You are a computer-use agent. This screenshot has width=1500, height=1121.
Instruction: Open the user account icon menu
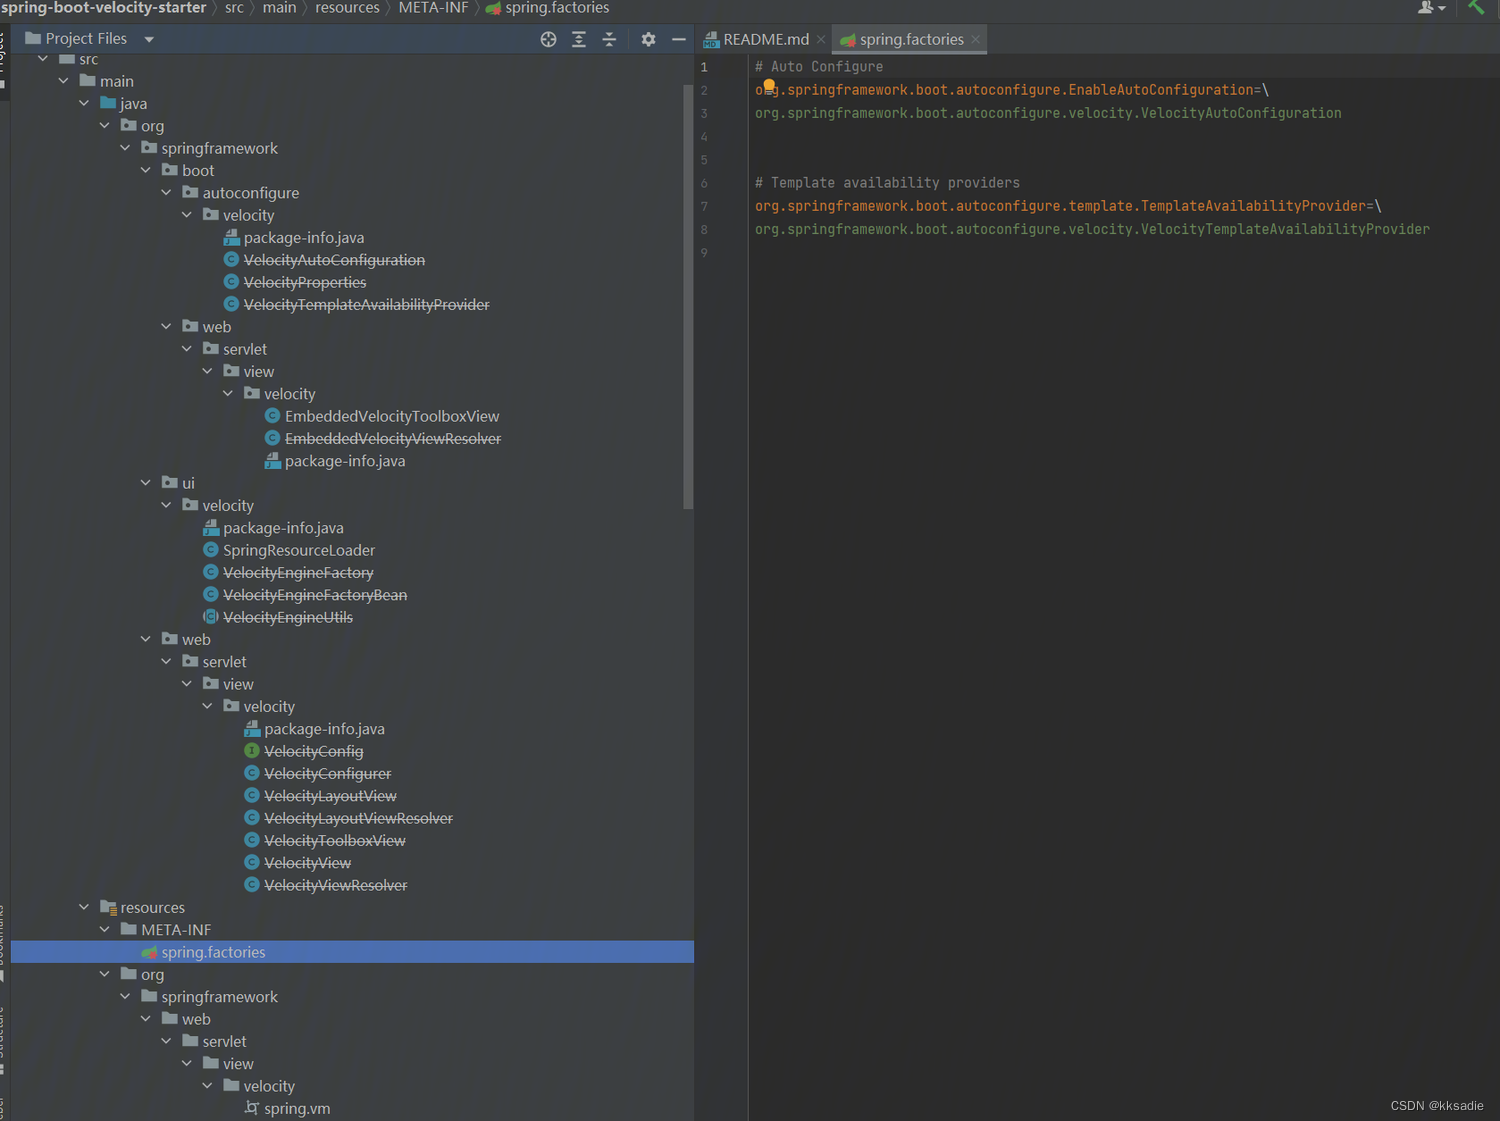pyautogui.click(x=1432, y=7)
